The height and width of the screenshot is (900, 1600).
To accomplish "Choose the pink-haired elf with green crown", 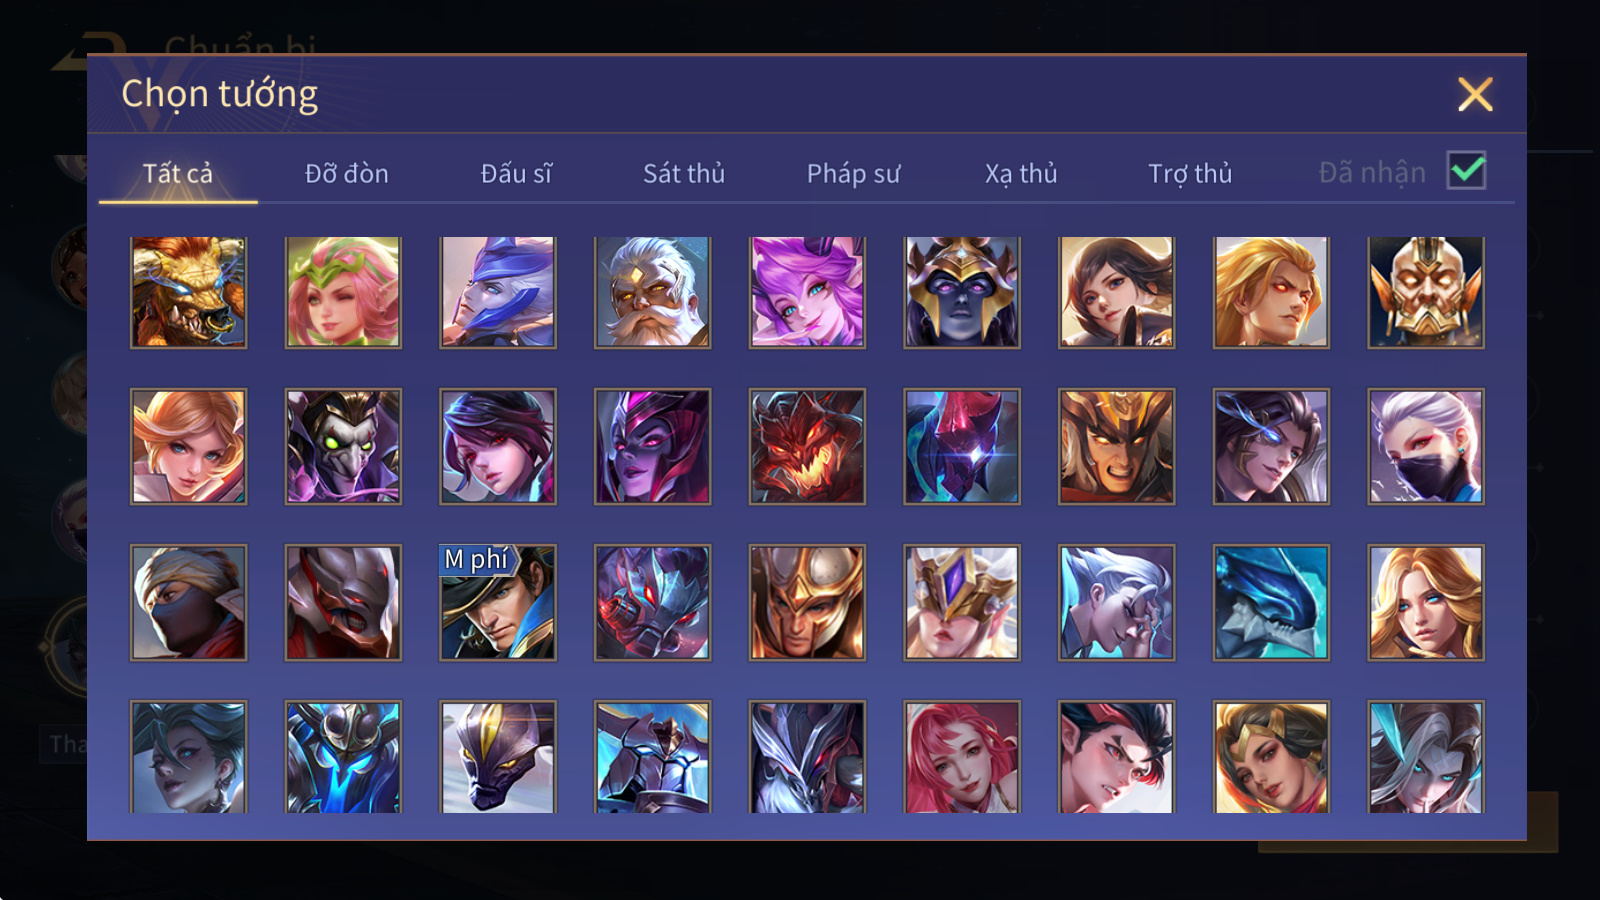I will (343, 292).
